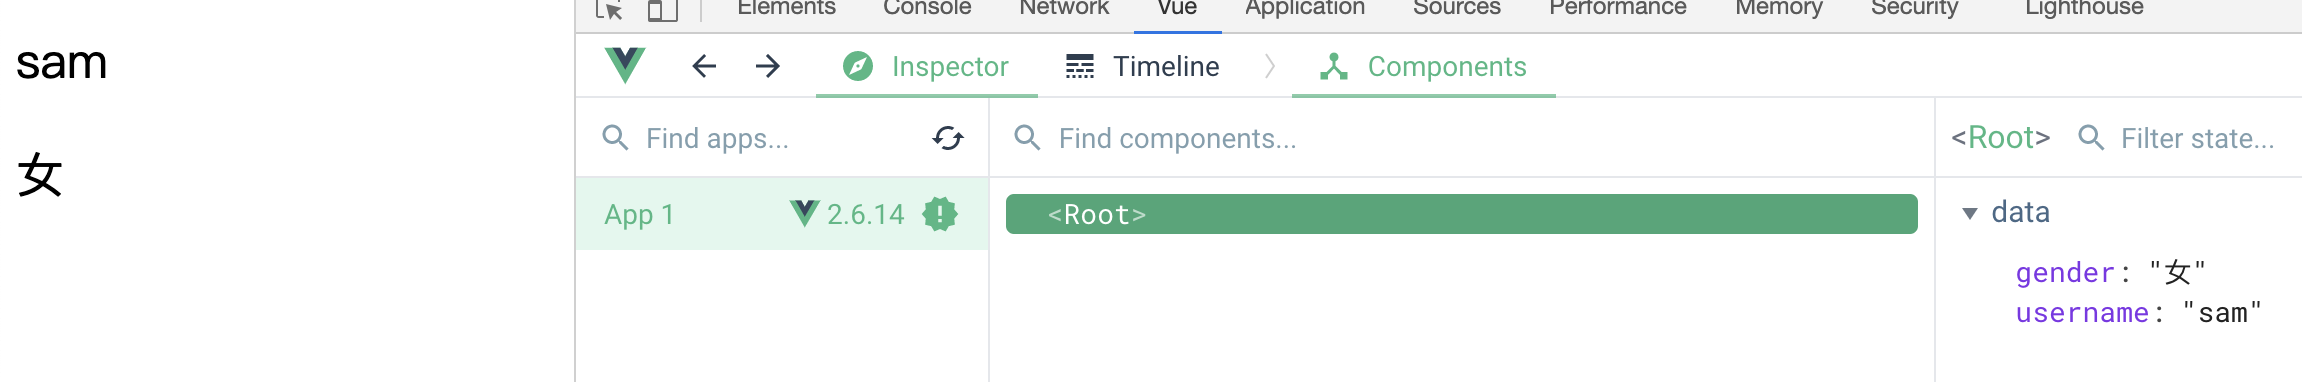The width and height of the screenshot is (2302, 382).
Task: Go back with the left arrow
Action: tap(704, 66)
